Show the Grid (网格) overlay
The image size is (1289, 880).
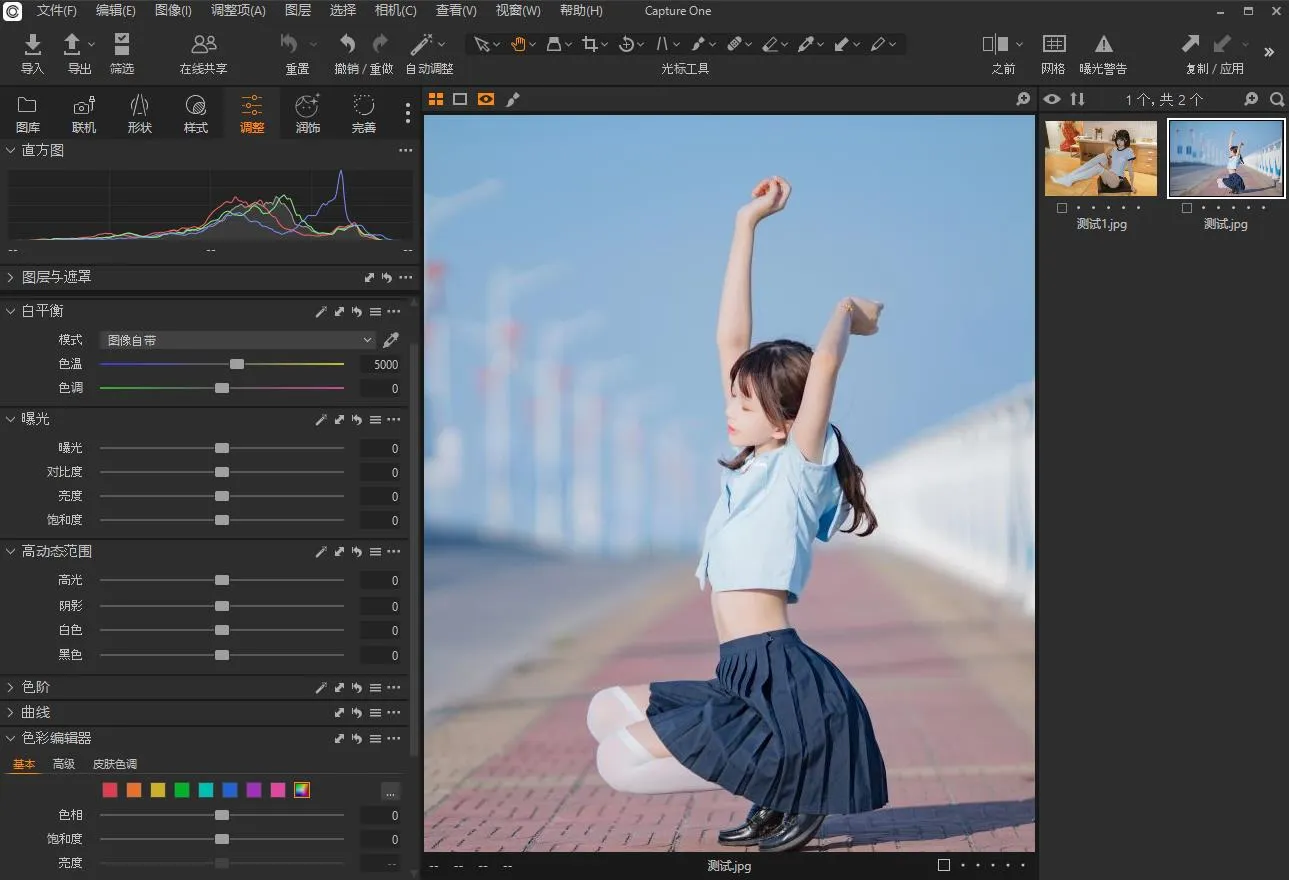pyautogui.click(x=1053, y=45)
